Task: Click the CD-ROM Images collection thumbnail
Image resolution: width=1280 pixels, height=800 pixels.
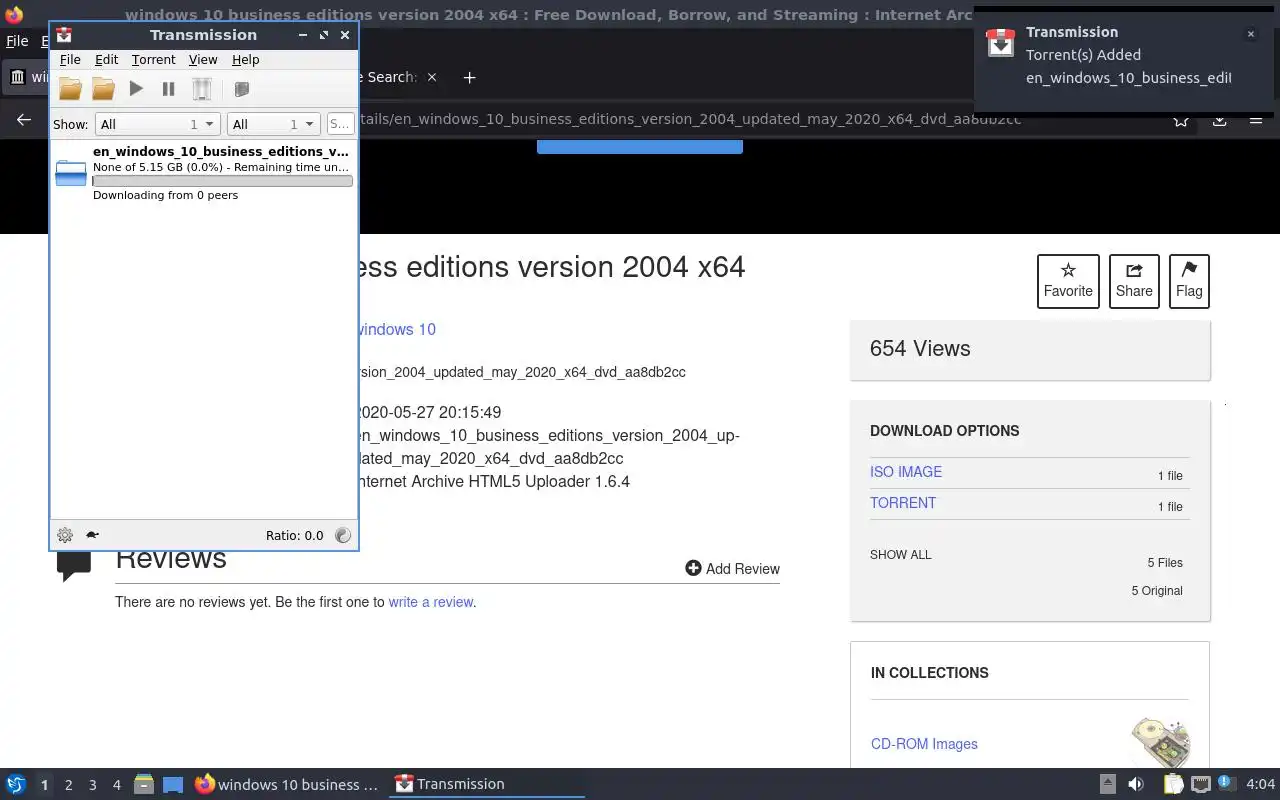Action: 1161,743
